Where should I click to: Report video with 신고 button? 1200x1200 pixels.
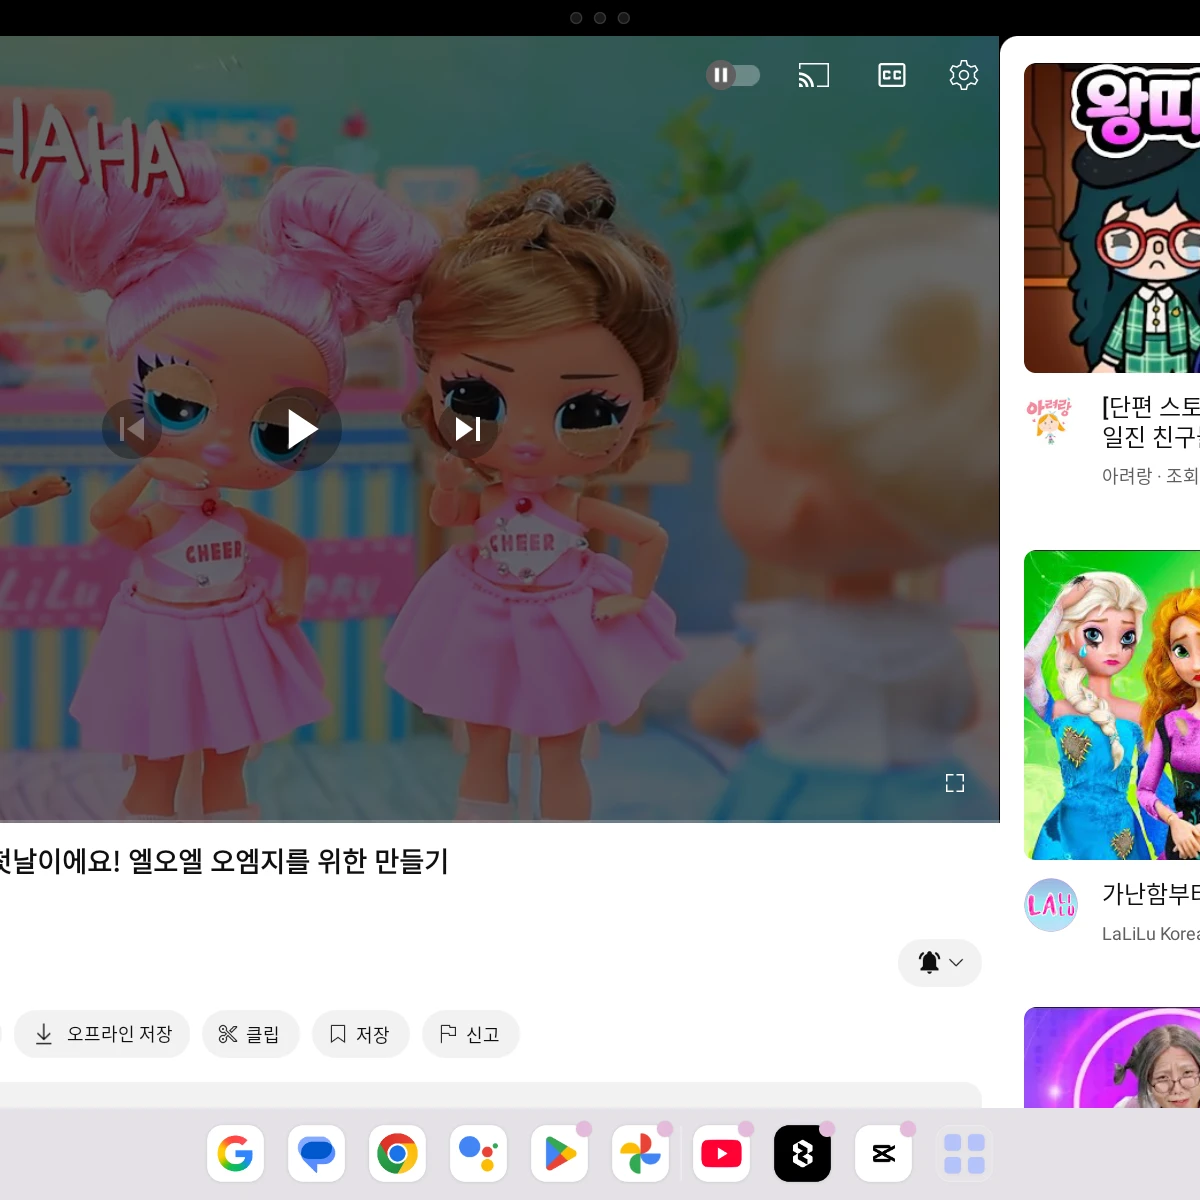pos(470,1034)
